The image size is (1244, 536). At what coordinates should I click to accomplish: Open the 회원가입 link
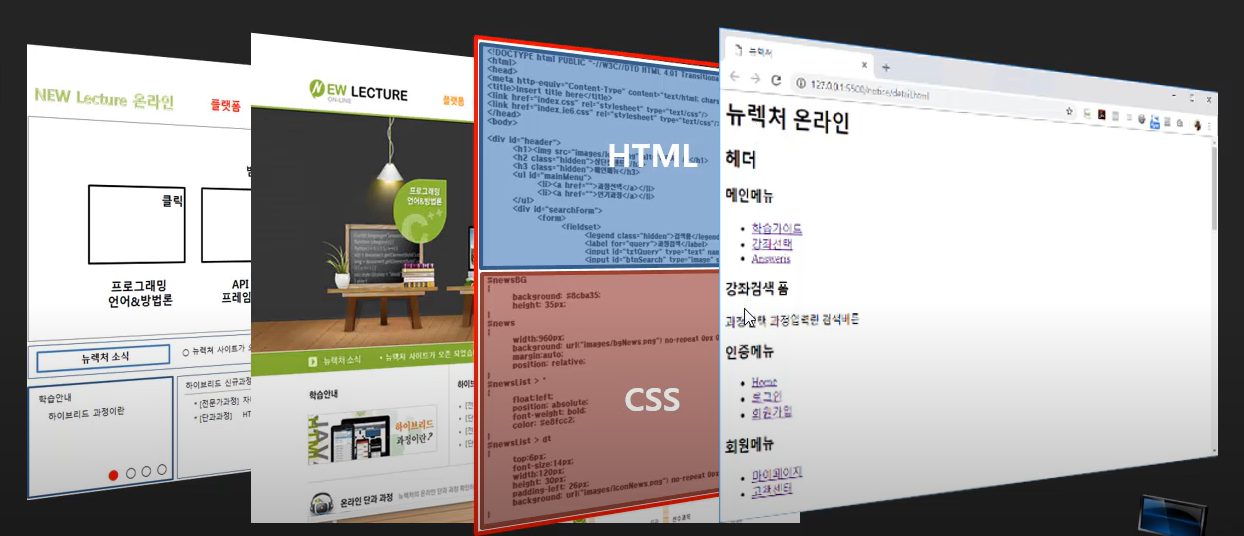[x=772, y=411]
